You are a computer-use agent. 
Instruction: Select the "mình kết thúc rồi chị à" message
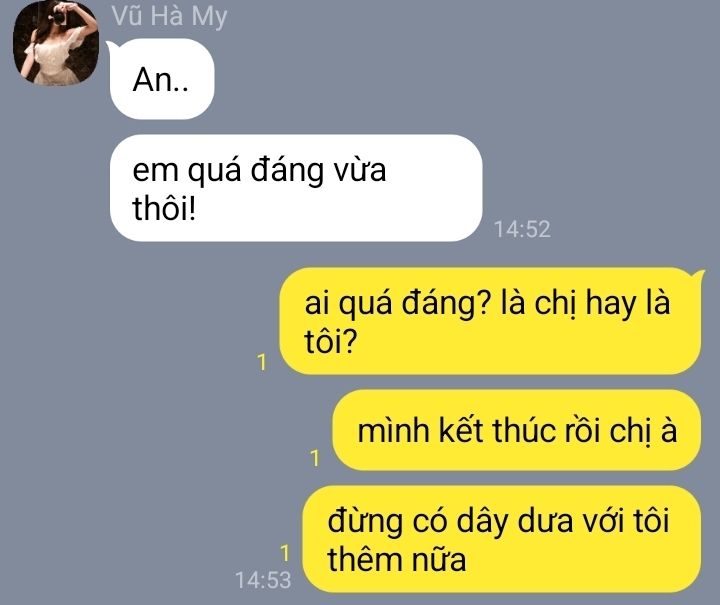click(x=517, y=430)
